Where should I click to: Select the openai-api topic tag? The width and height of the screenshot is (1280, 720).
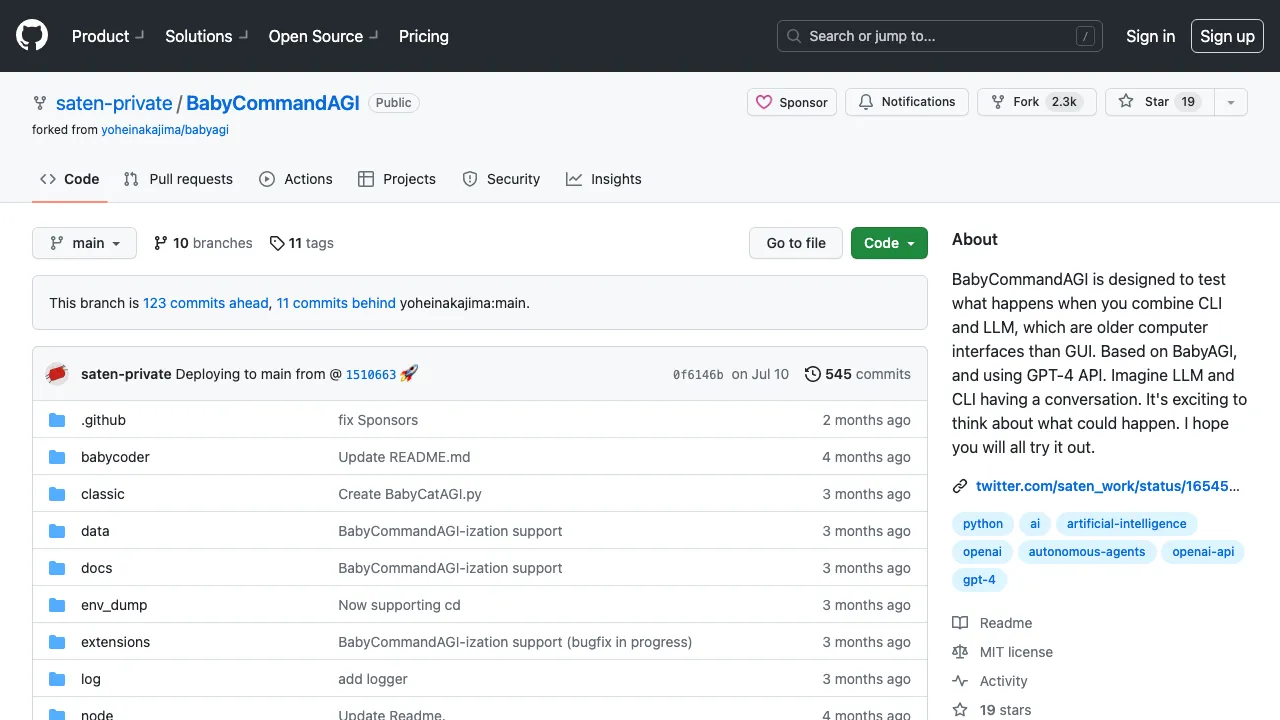click(x=1203, y=552)
